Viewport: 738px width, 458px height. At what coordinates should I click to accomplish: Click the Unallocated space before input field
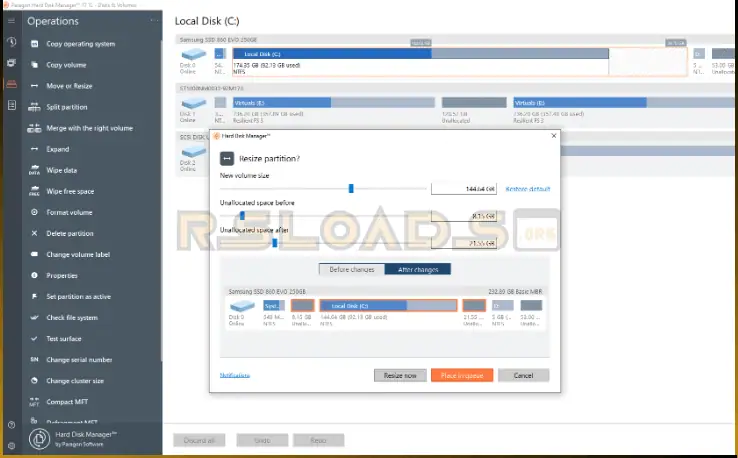click(463, 215)
